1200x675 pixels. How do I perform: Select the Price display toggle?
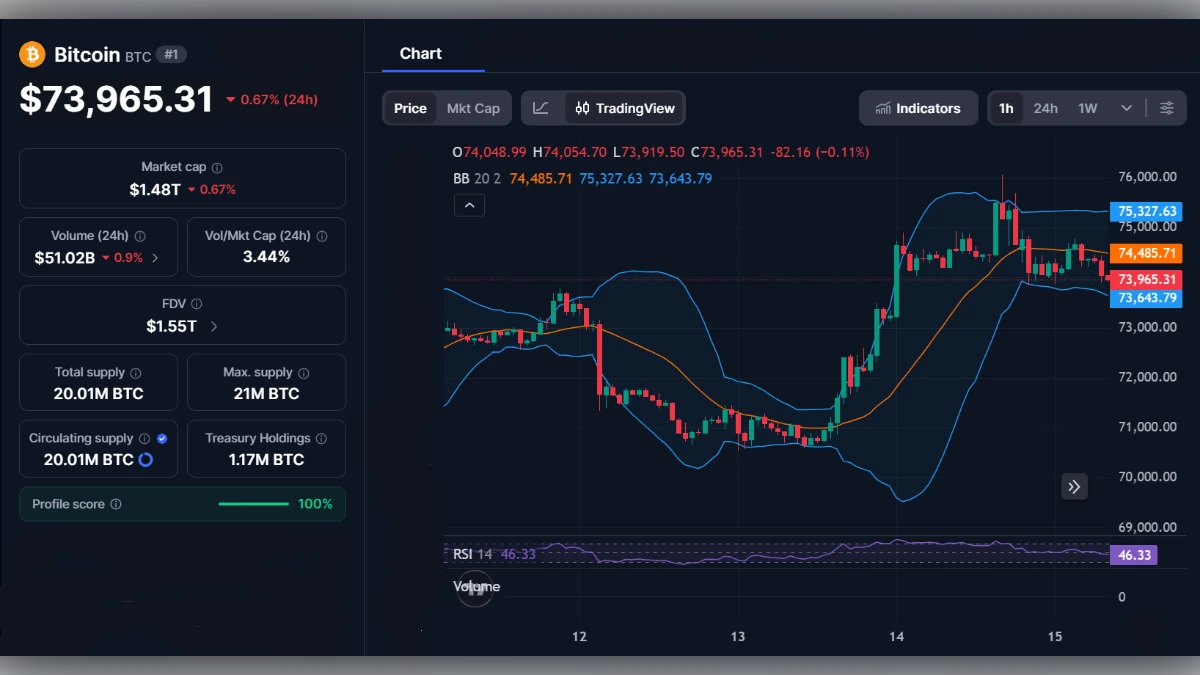tap(410, 107)
